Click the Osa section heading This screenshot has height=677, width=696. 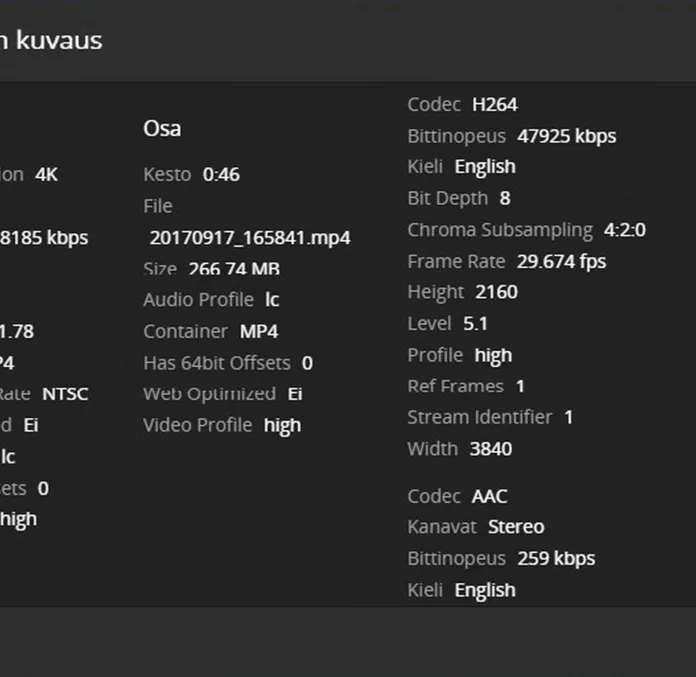[x=162, y=129]
